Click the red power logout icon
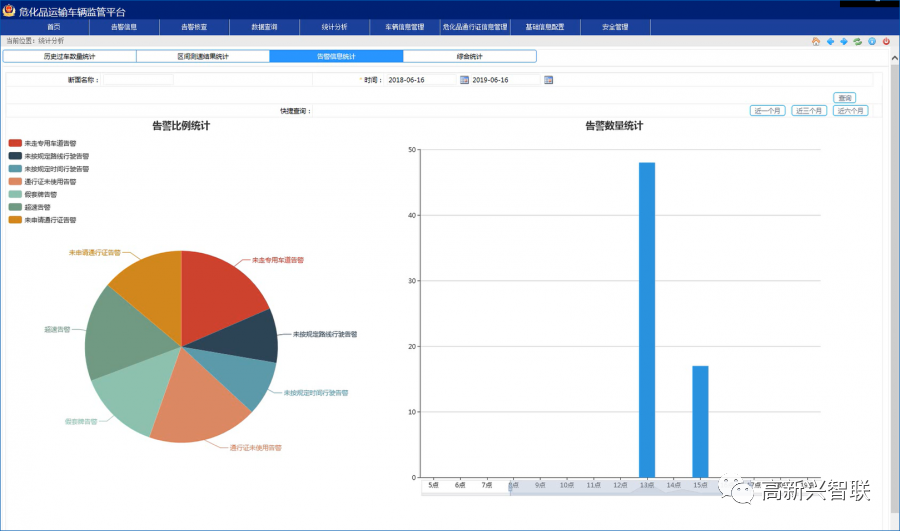900x531 pixels. pos(886,42)
